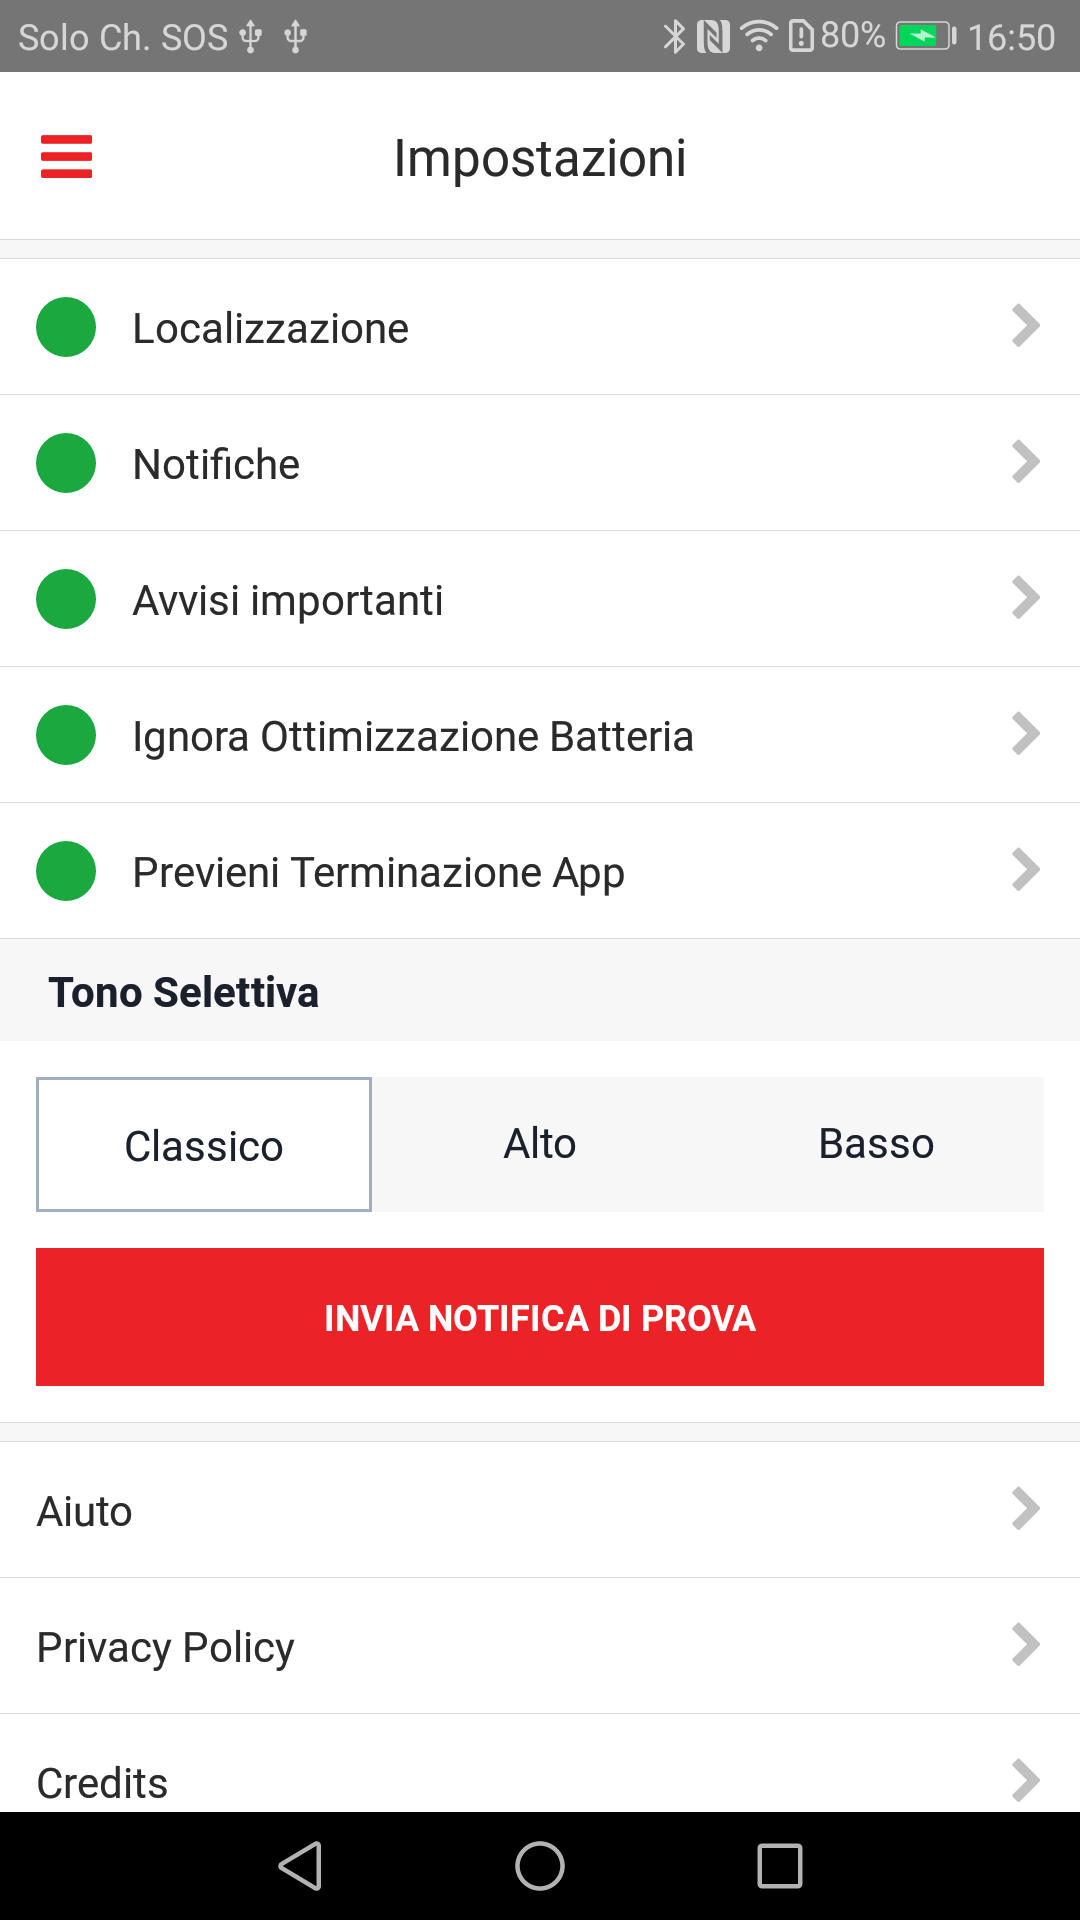Expand Aiuto with the chevron arrow
Viewport: 1080px width, 1920px height.
(1026, 1509)
